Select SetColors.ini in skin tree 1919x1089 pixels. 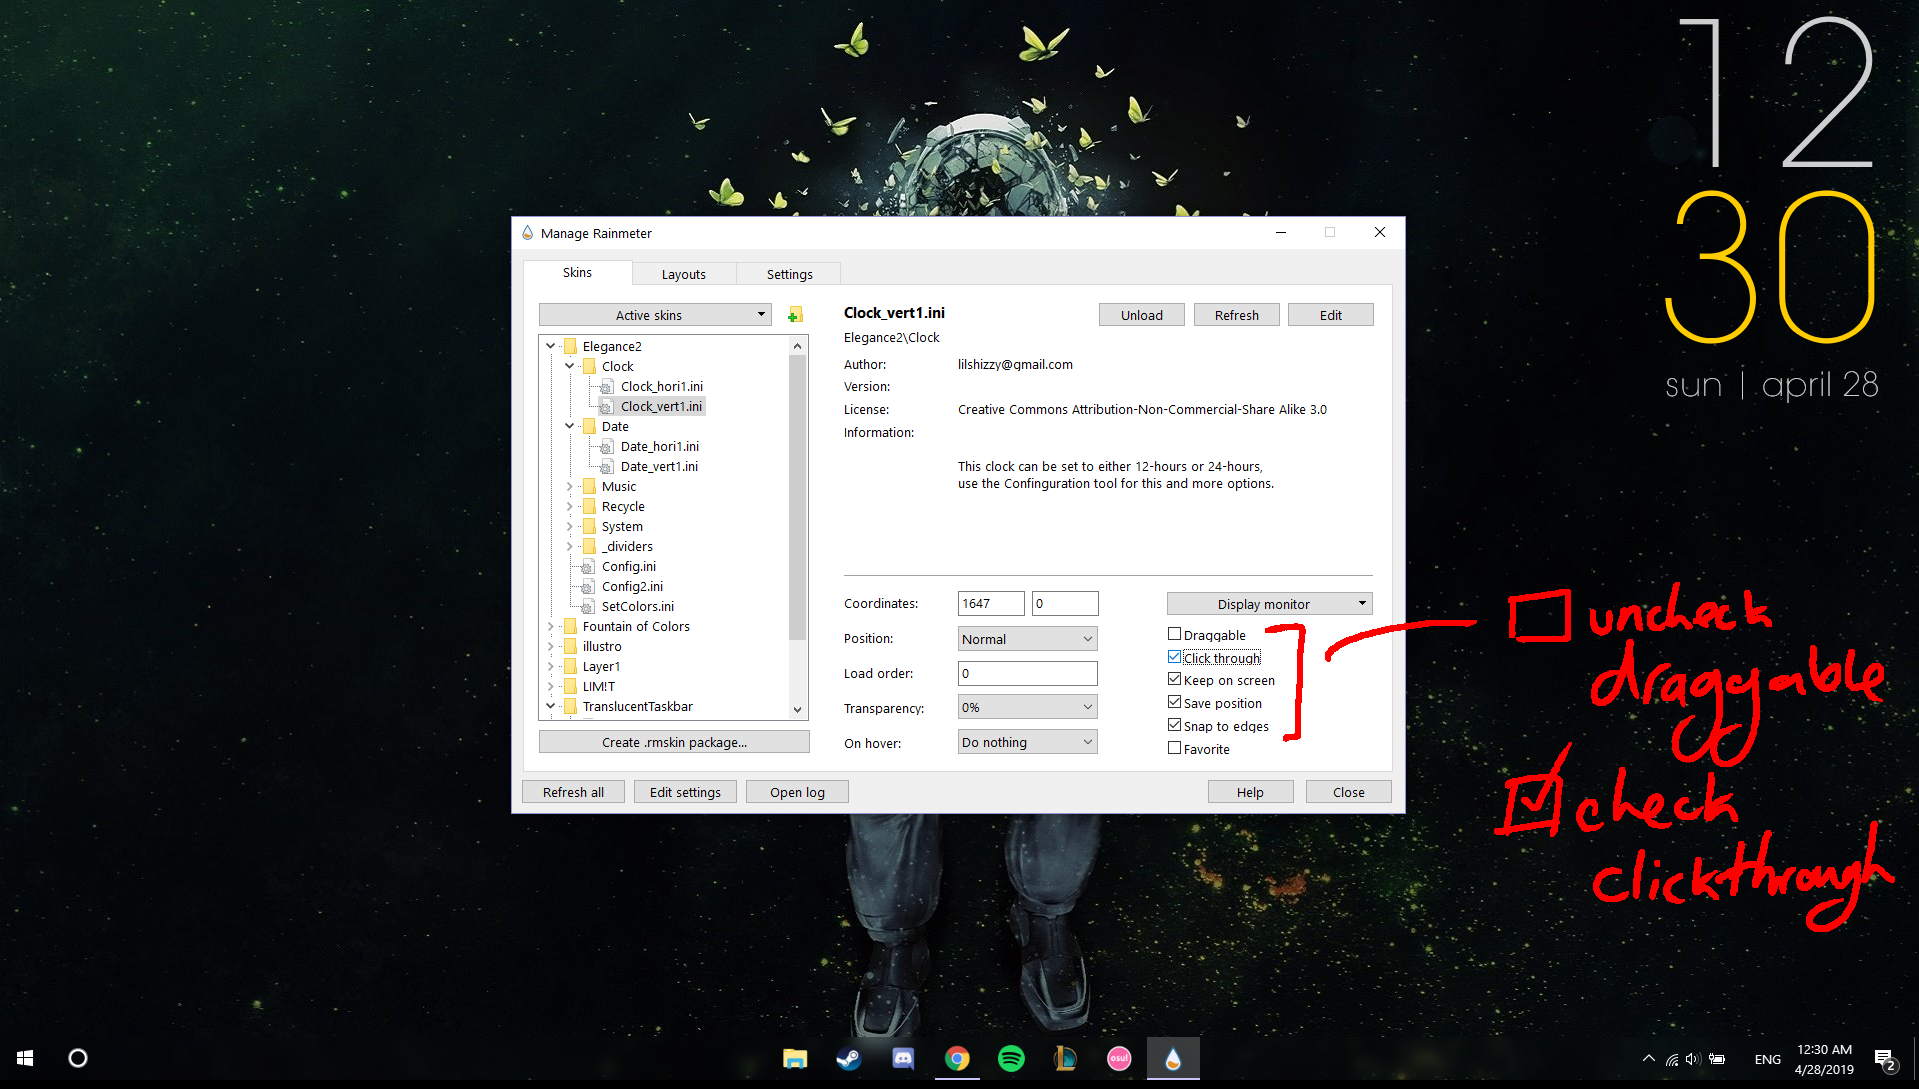(637, 606)
